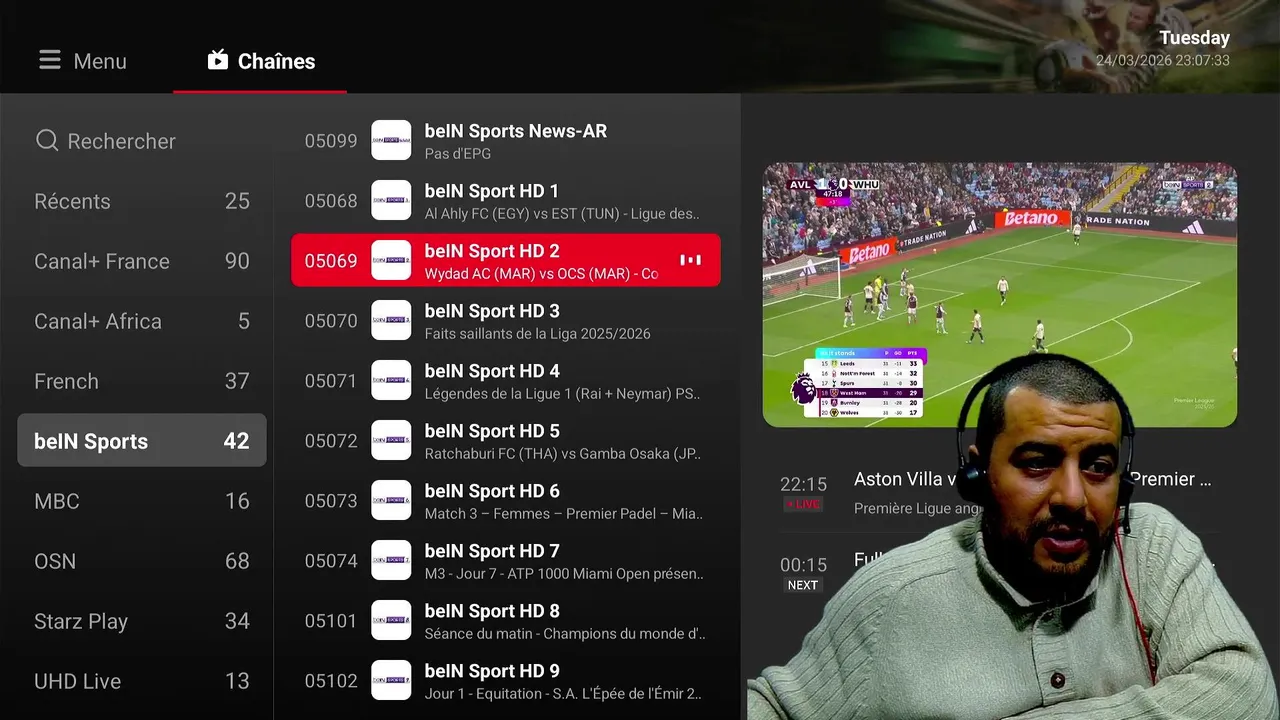Image resolution: width=1280 pixels, height=720 pixels.
Task: Select the beIN Sports category
Action: point(142,441)
